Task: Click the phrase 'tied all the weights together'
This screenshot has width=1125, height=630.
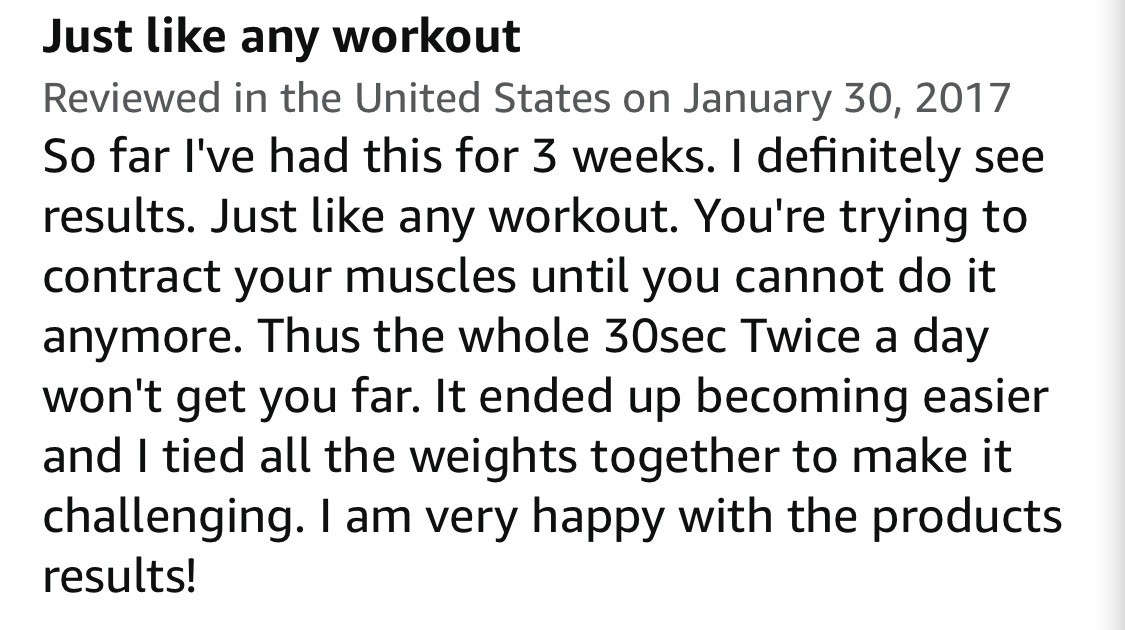Action: (471, 457)
